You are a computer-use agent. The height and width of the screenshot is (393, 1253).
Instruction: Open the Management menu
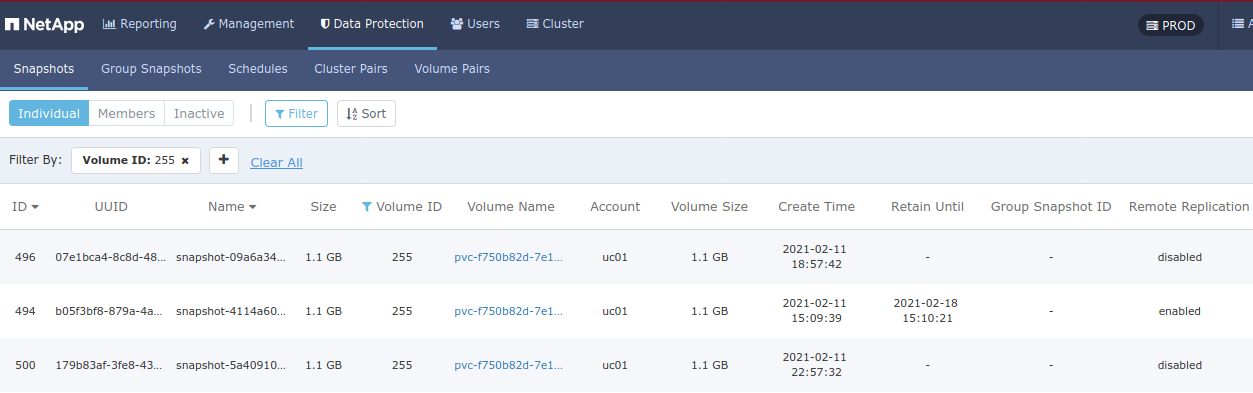[x=249, y=24]
